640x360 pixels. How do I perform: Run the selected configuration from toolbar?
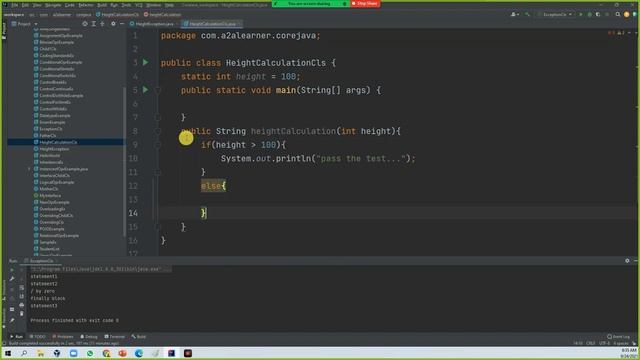(x=581, y=14)
